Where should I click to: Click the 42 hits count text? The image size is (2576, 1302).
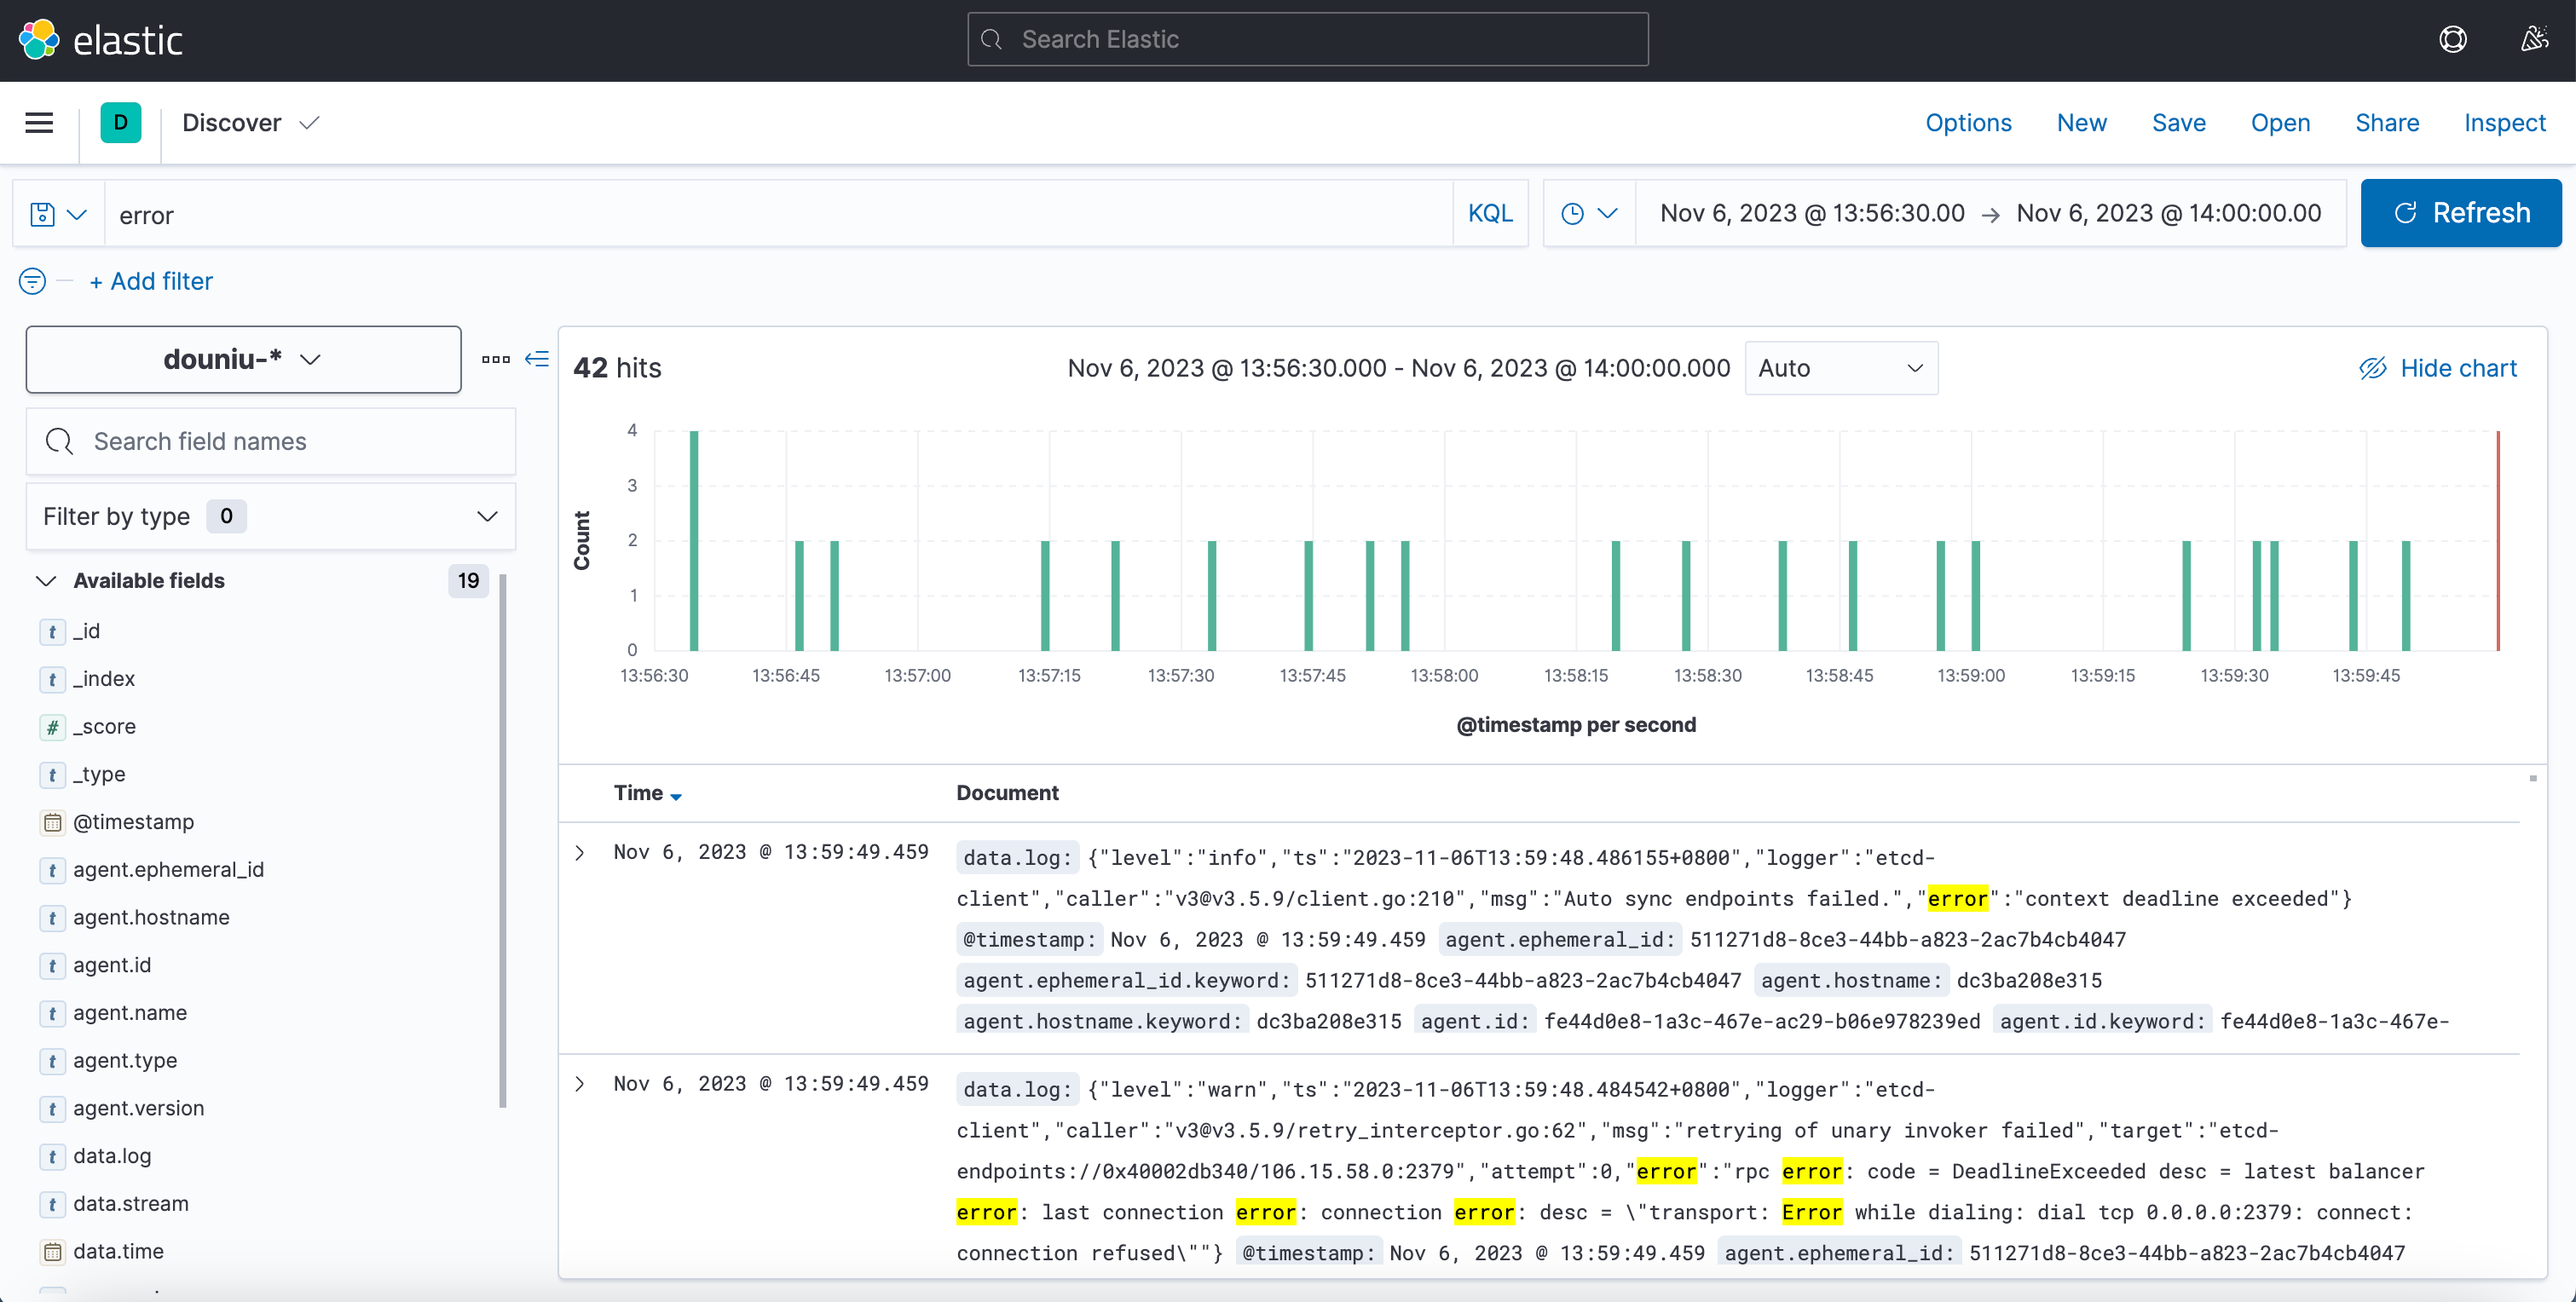(x=617, y=368)
